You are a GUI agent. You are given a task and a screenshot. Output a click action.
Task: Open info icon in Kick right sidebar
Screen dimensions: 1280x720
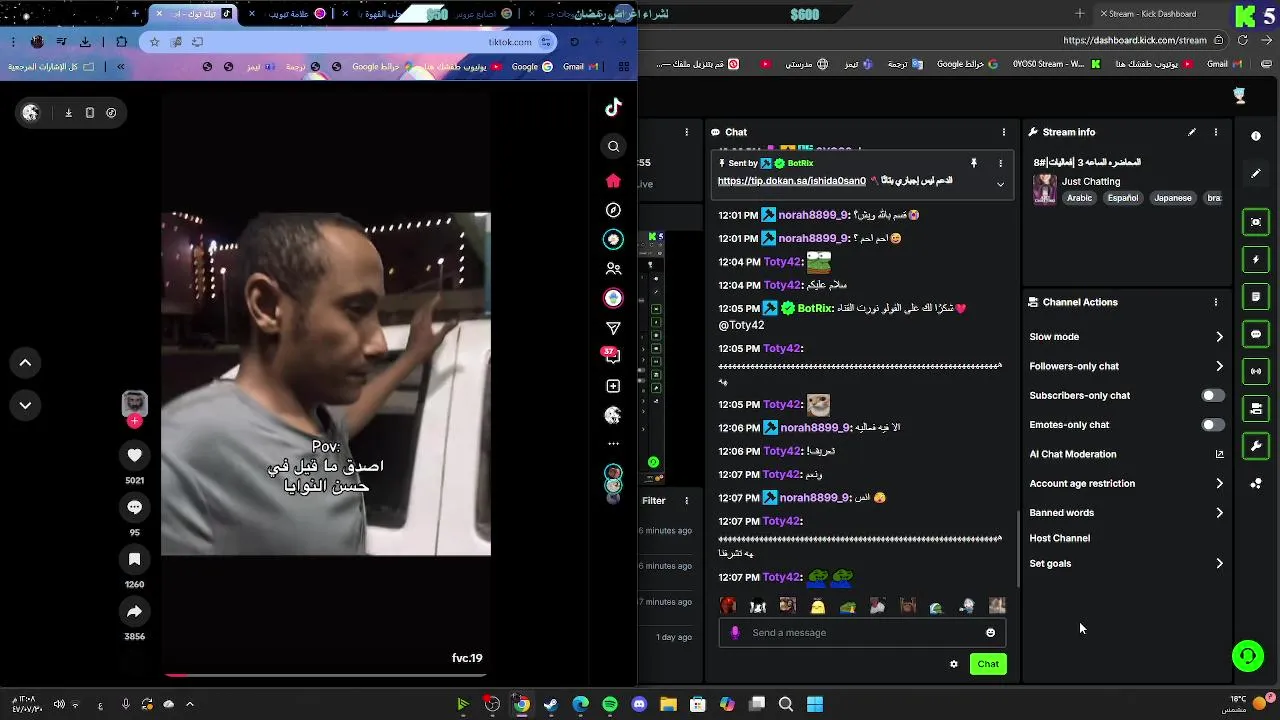pyautogui.click(x=1256, y=136)
